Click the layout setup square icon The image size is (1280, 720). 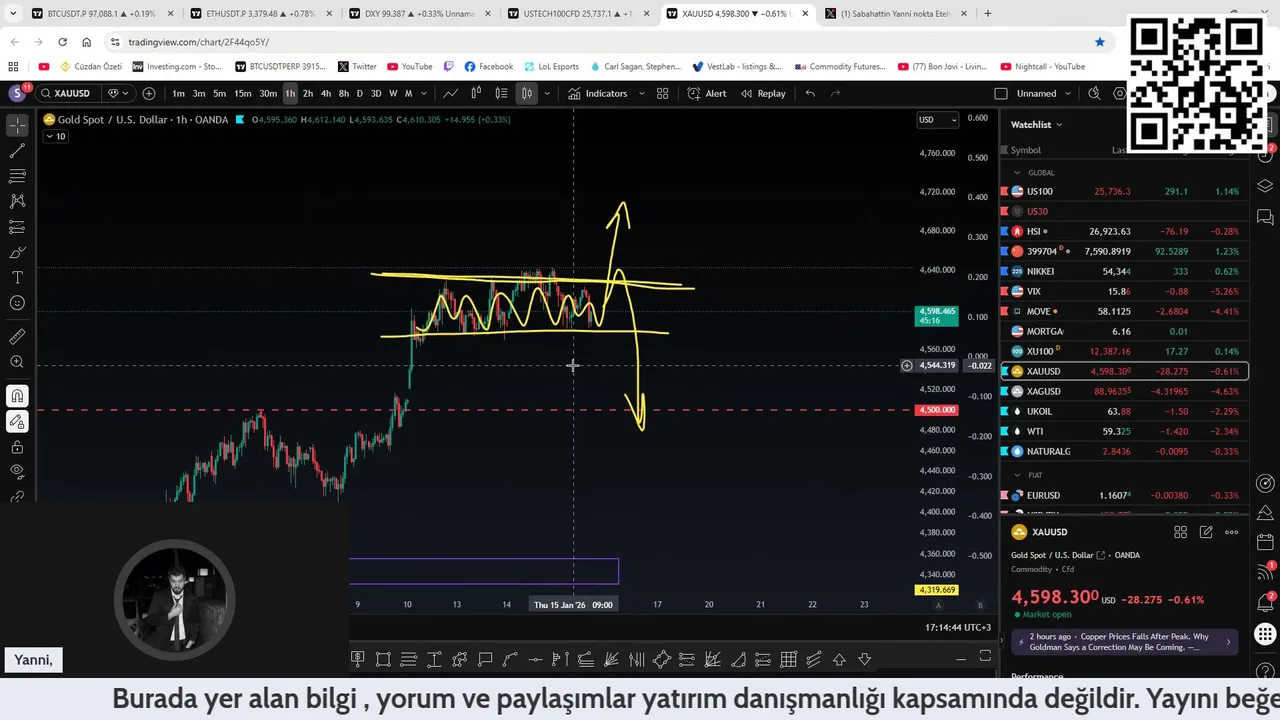point(1001,93)
